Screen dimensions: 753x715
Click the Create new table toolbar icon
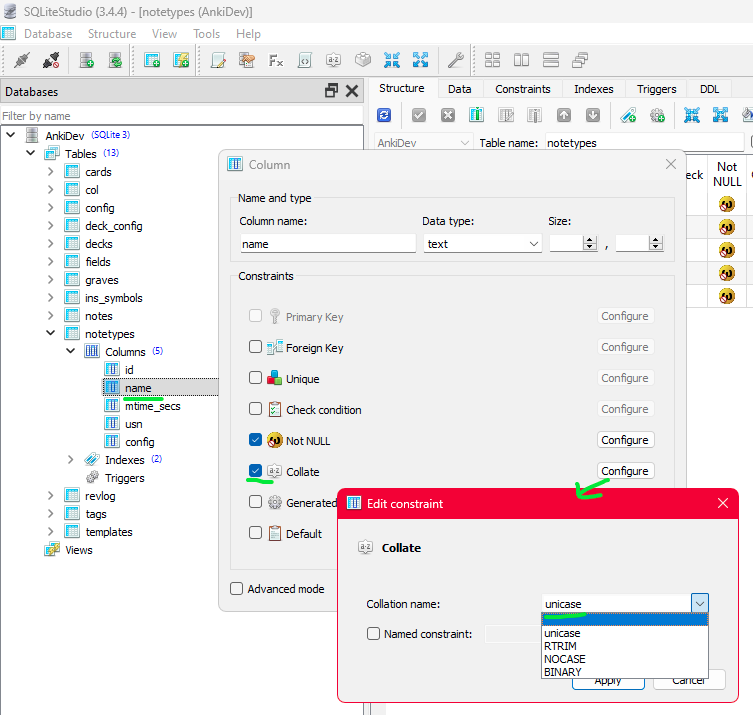pos(152,61)
